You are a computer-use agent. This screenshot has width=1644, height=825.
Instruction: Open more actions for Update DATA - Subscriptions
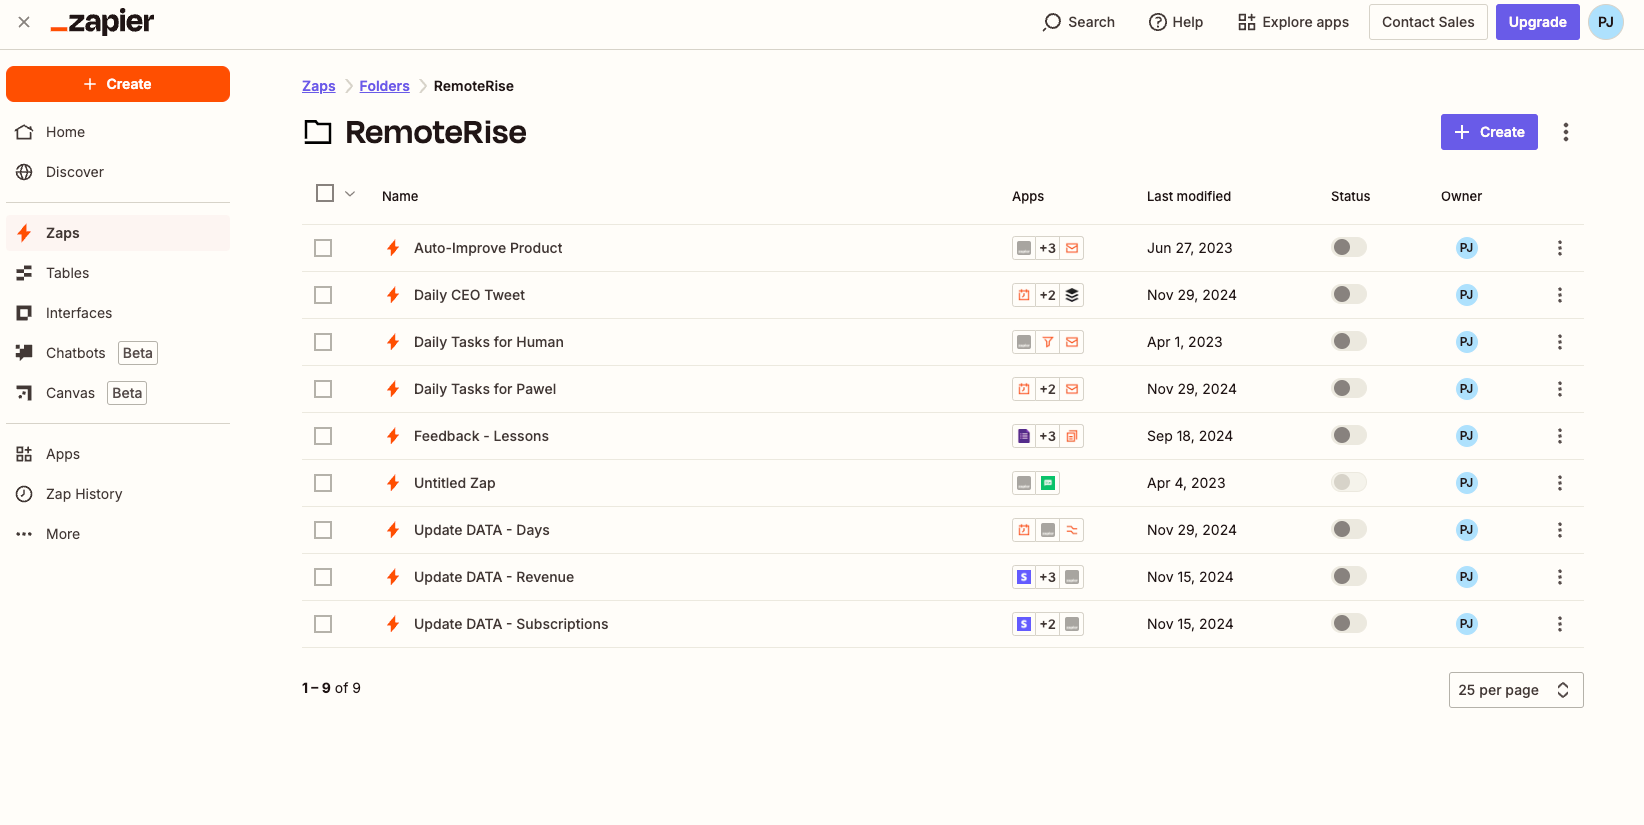click(x=1560, y=624)
